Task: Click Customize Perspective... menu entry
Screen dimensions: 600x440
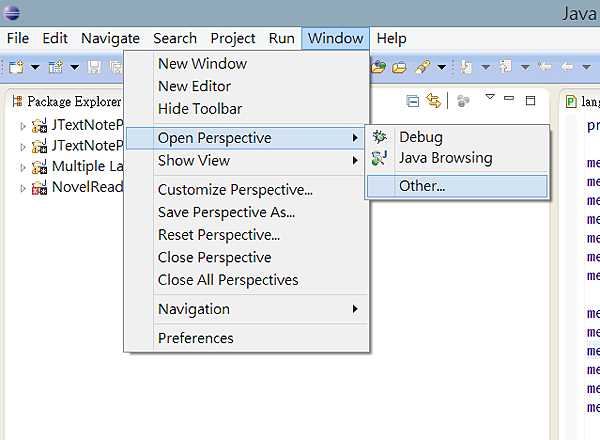Action: pos(235,190)
